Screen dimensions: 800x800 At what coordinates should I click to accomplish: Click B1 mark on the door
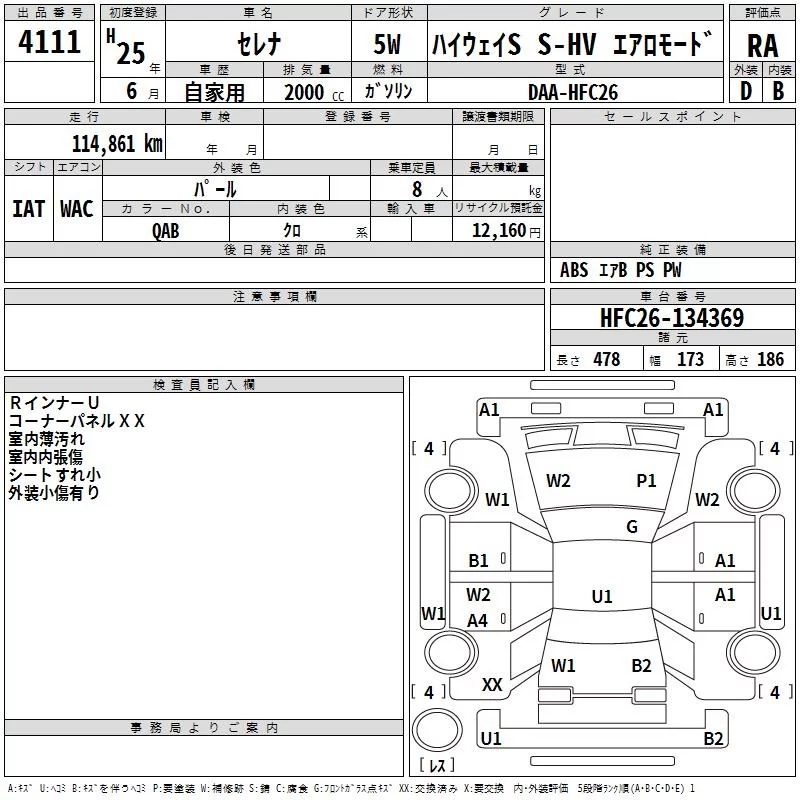(478, 561)
